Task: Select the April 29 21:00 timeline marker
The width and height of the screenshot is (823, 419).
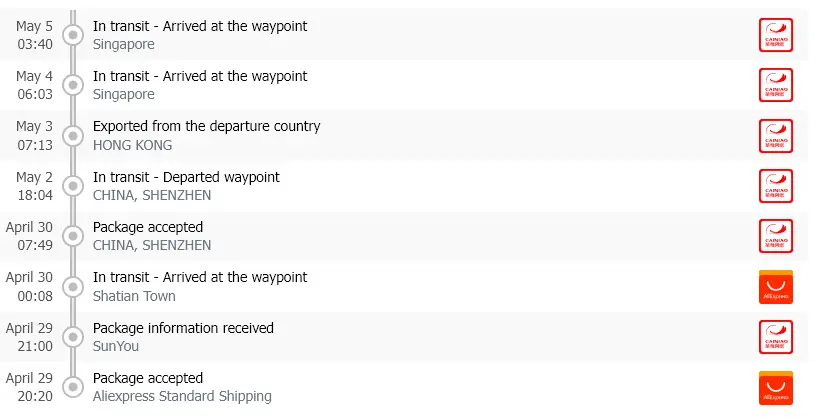Action: click(x=73, y=337)
